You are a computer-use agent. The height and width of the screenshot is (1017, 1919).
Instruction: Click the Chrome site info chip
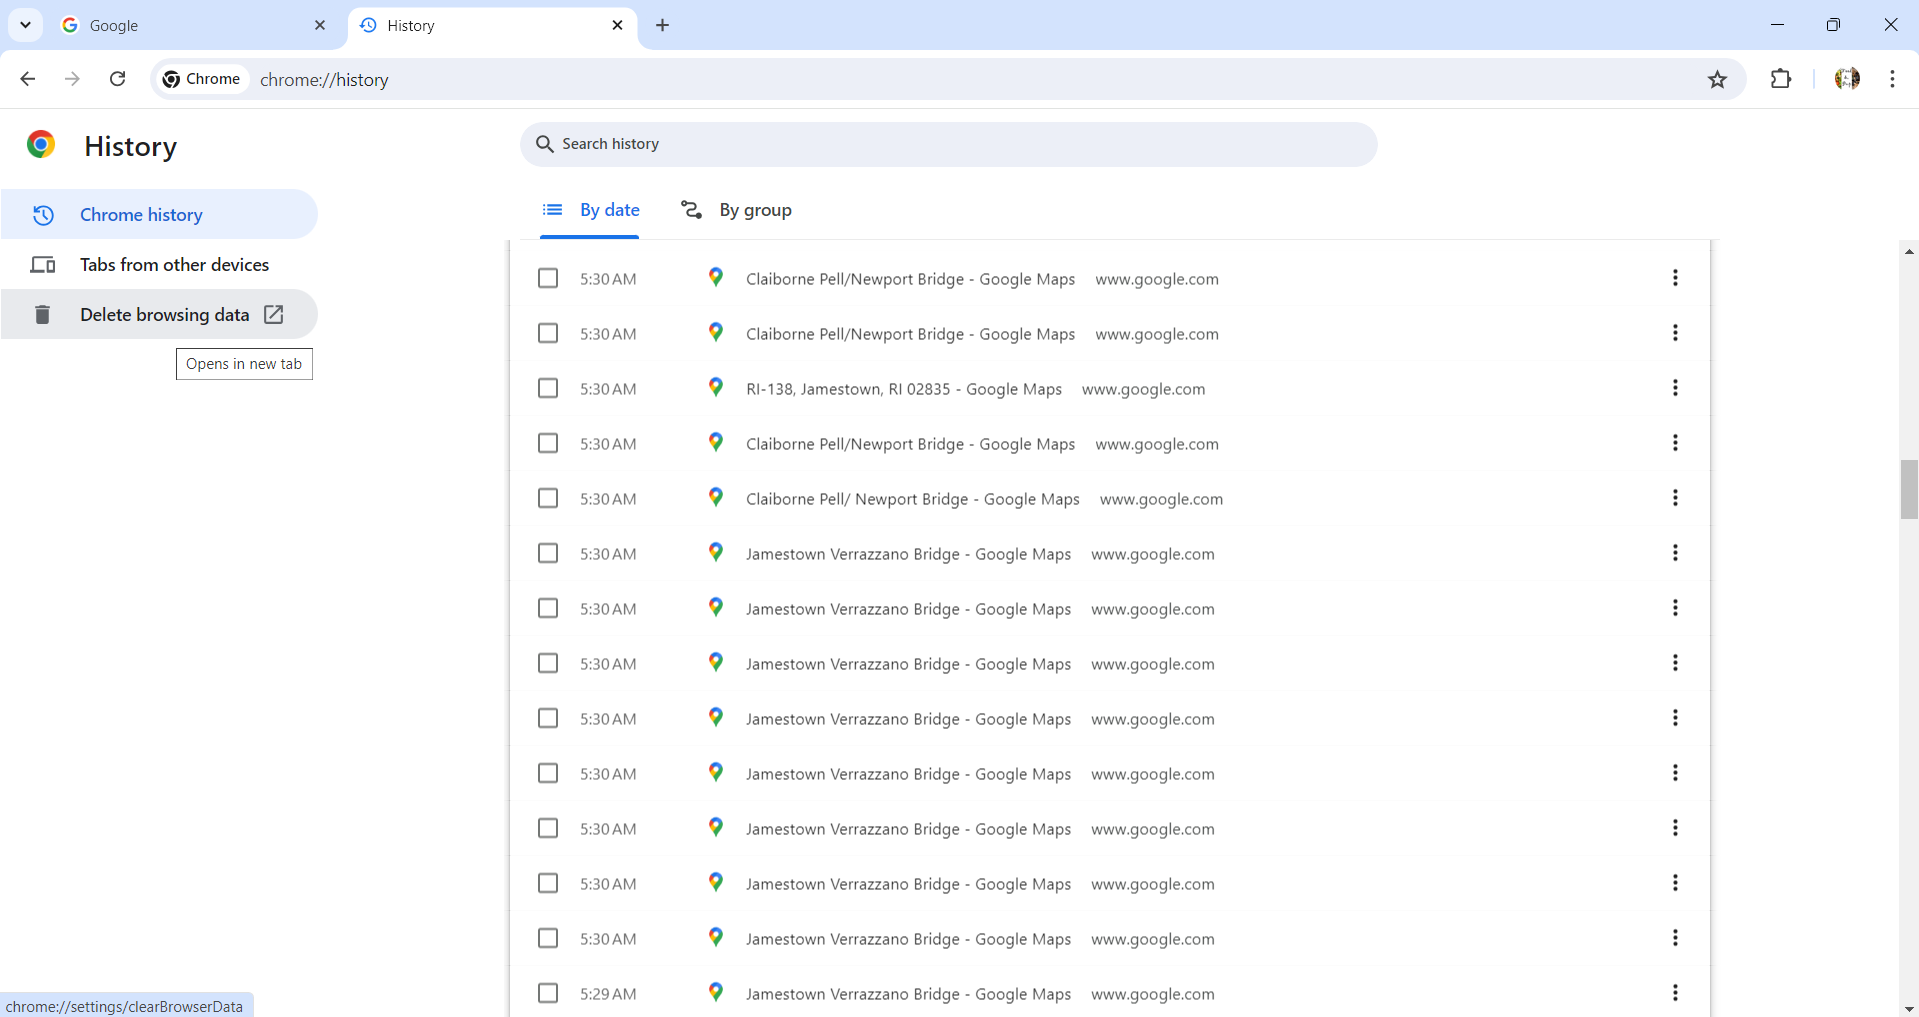tap(202, 79)
